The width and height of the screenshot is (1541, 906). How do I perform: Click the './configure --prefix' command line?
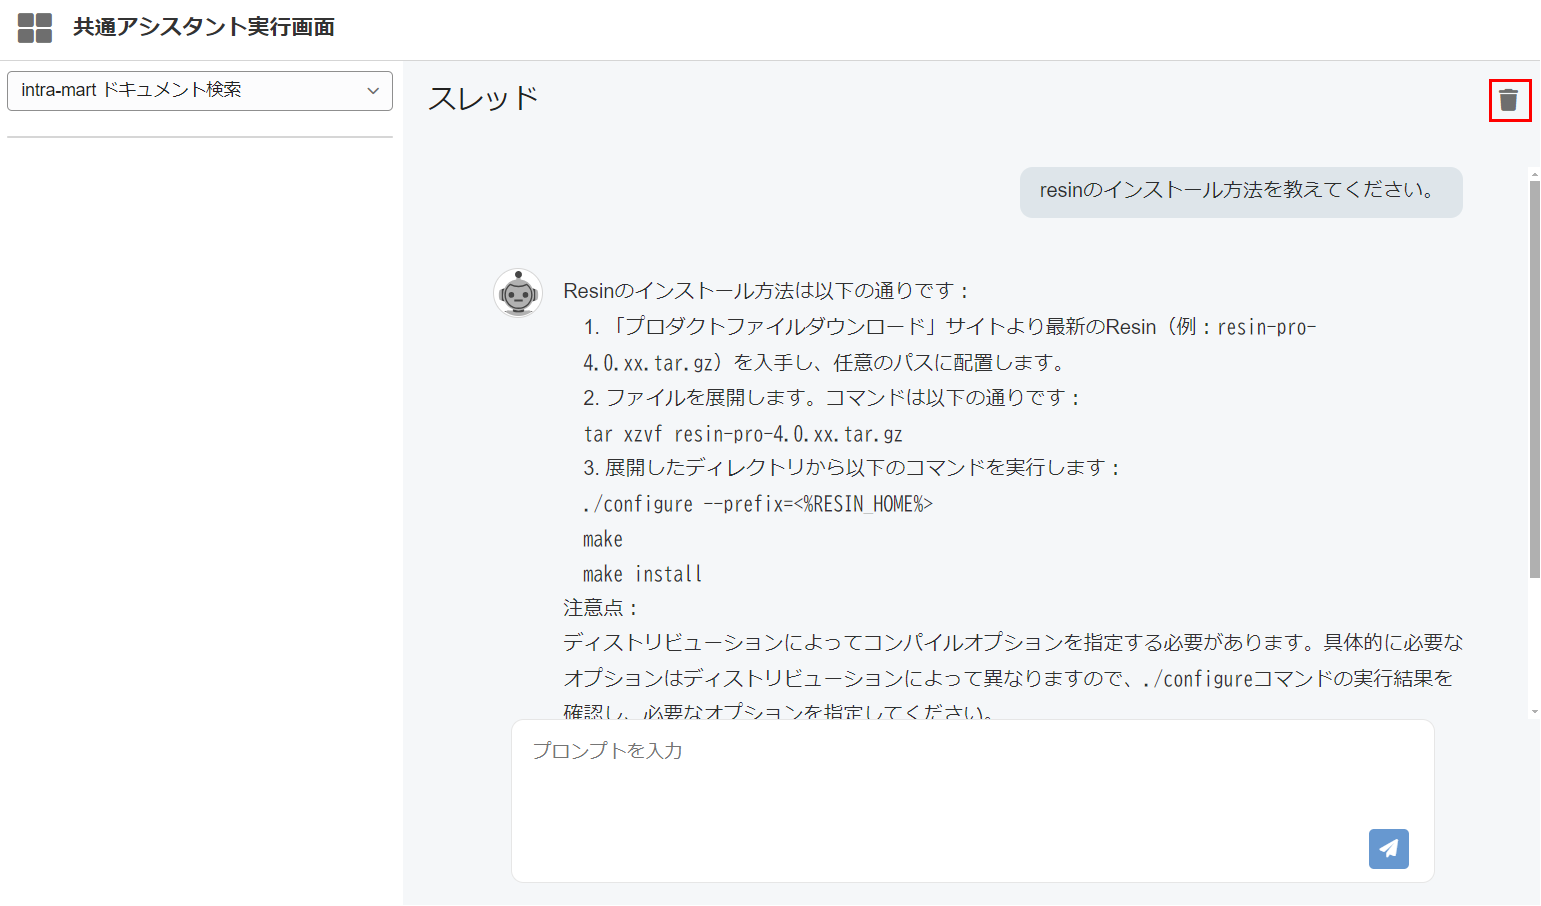[x=757, y=504]
